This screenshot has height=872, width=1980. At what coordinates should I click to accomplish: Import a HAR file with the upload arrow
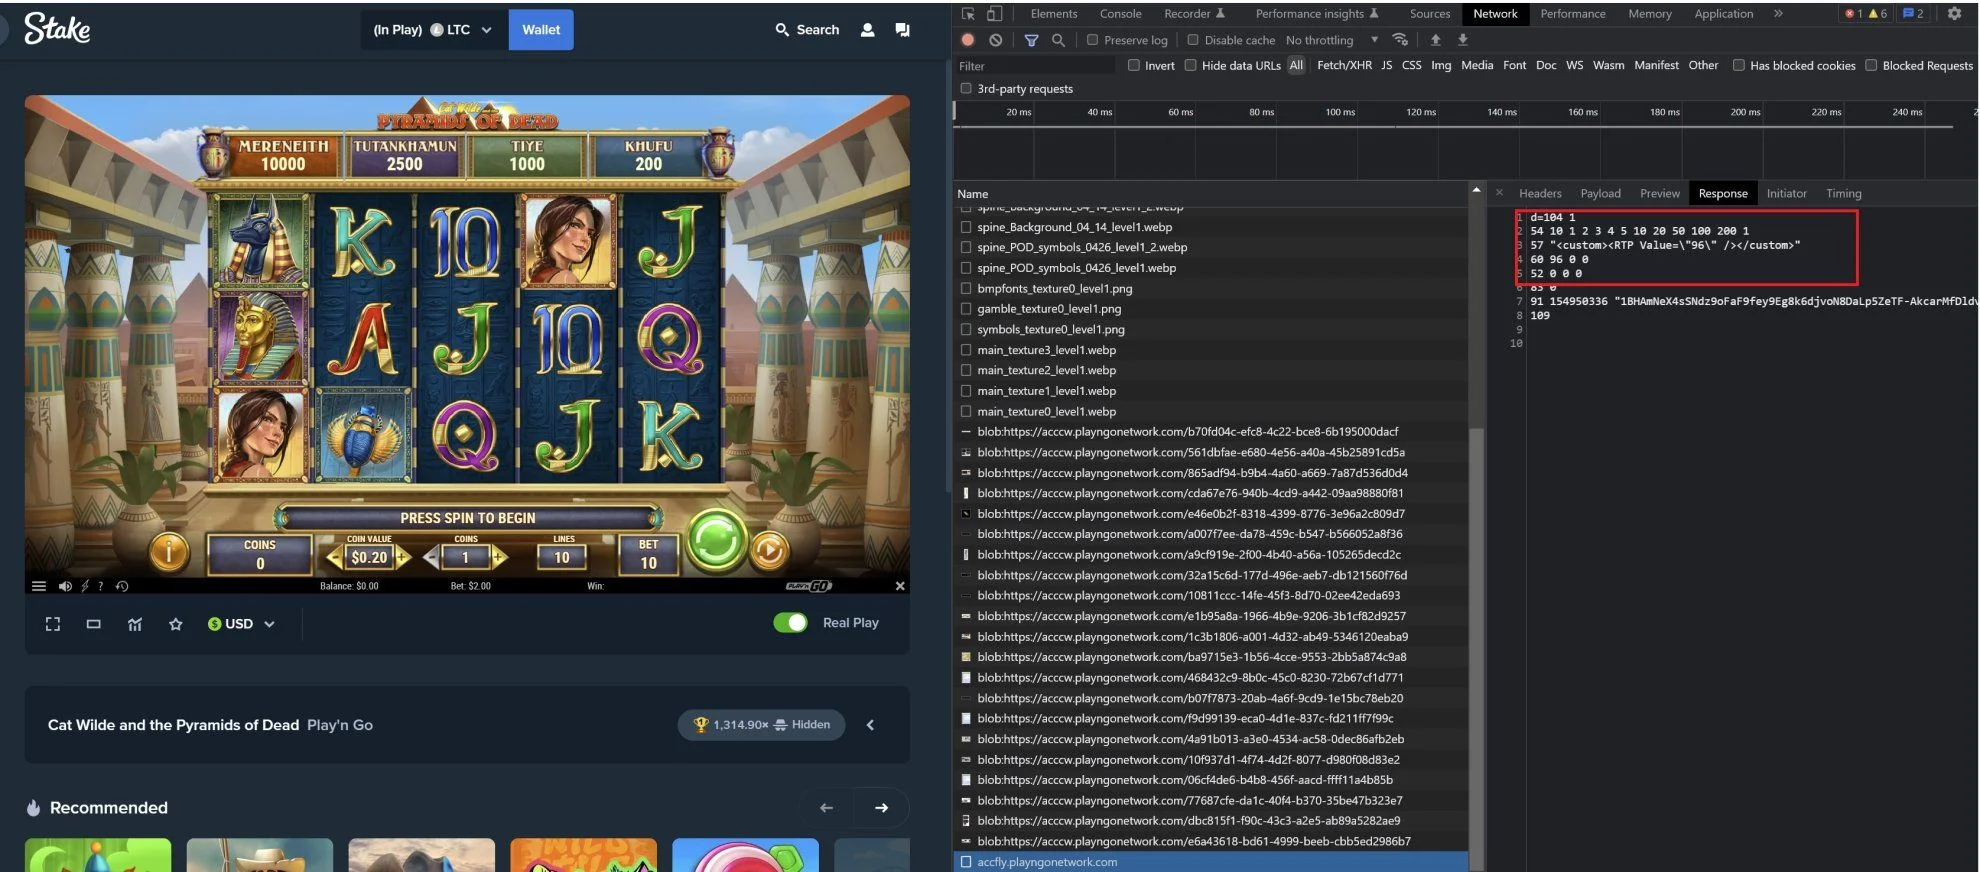tap(1436, 40)
